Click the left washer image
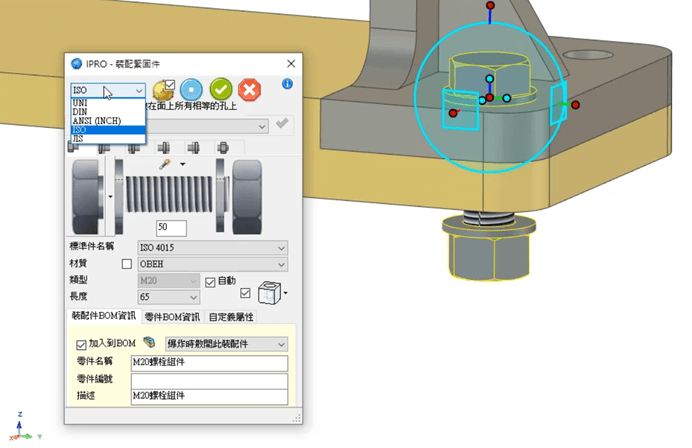 119,197
